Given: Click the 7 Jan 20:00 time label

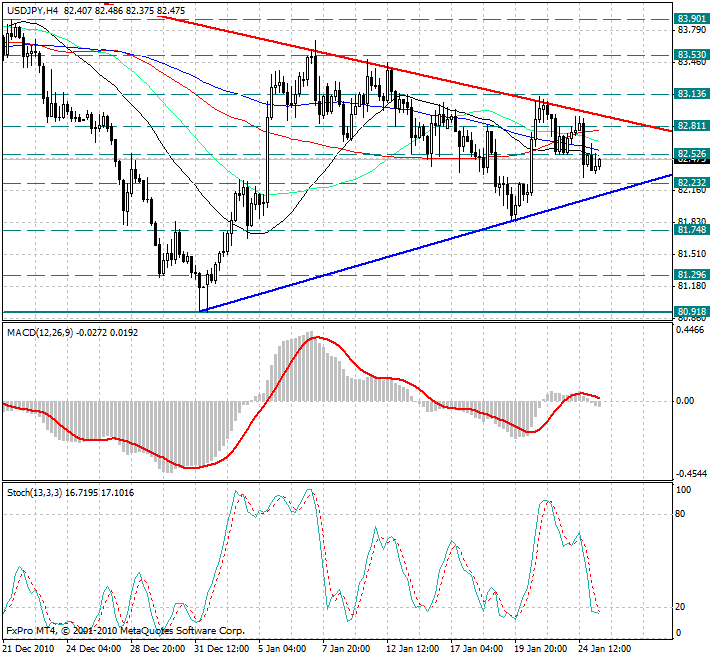Looking at the screenshot, I should tap(347, 649).
